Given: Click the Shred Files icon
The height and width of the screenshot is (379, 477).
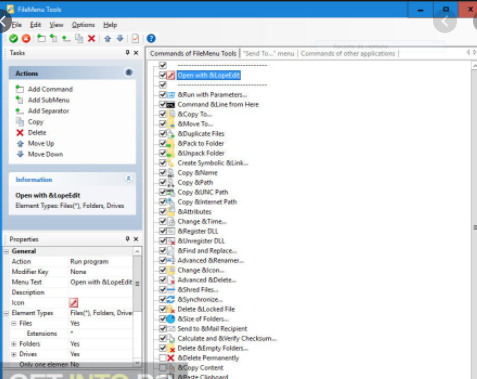Looking at the screenshot, I should [171, 290].
